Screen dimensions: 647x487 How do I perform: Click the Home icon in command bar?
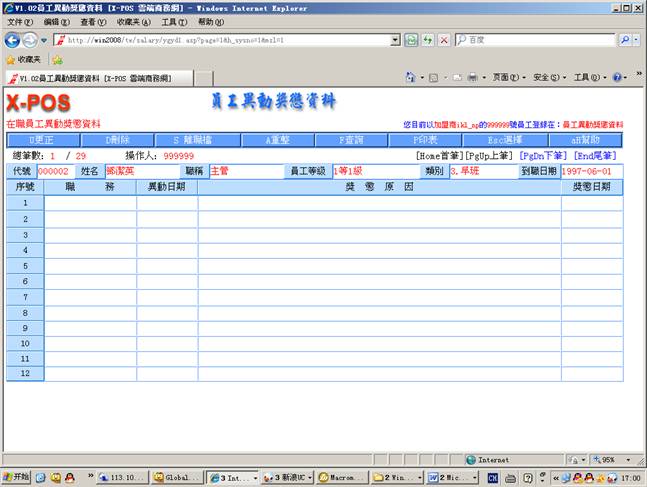pyautogui.click(x=411, y=77)
